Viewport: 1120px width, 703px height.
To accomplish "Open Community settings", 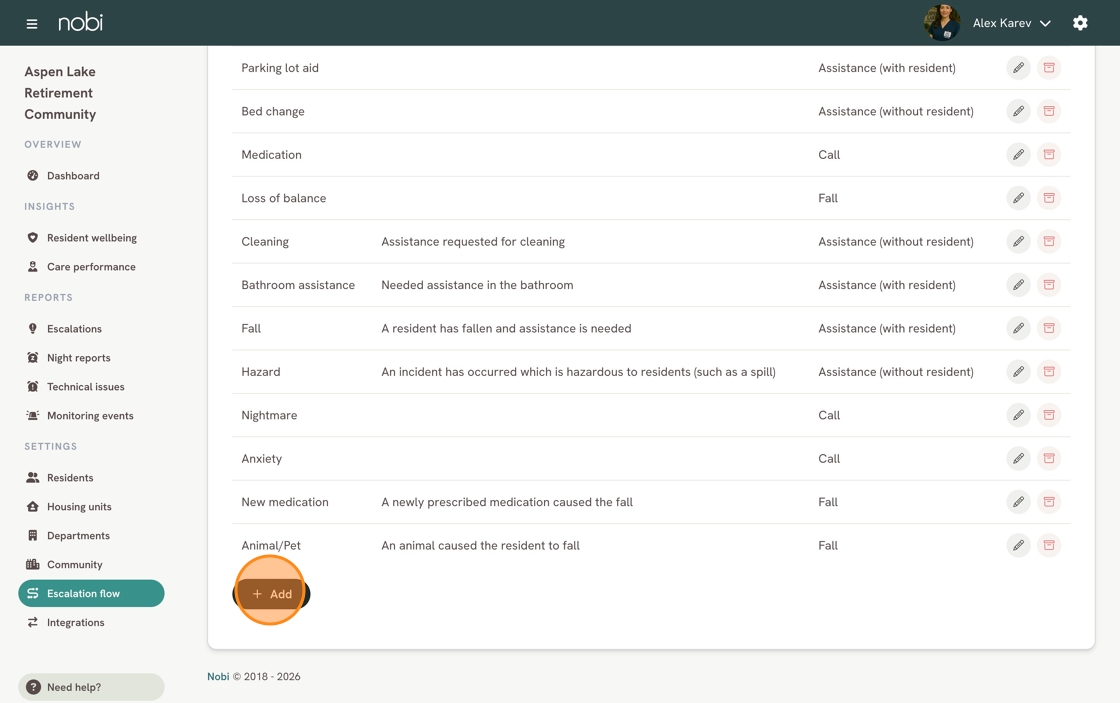I will pos(91,564).
